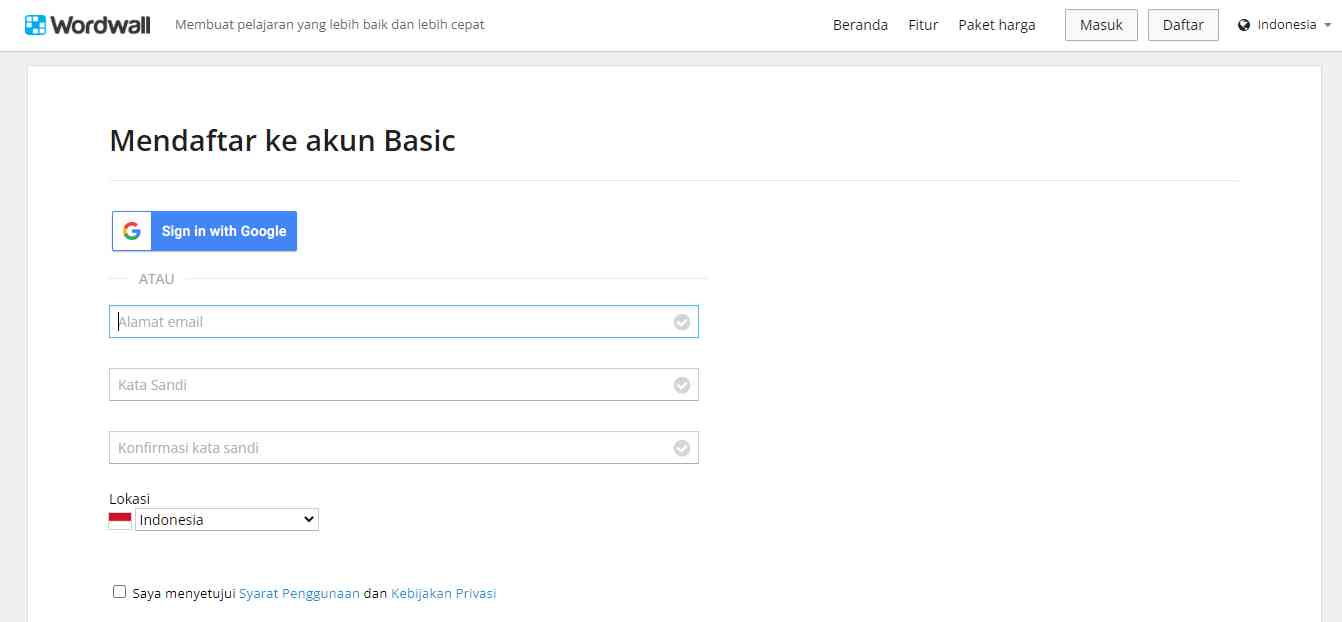The width and height of the screenshot is (1342, 622).
Task: Open the Kebijakan Privasi link
Action: pos(443,593)
